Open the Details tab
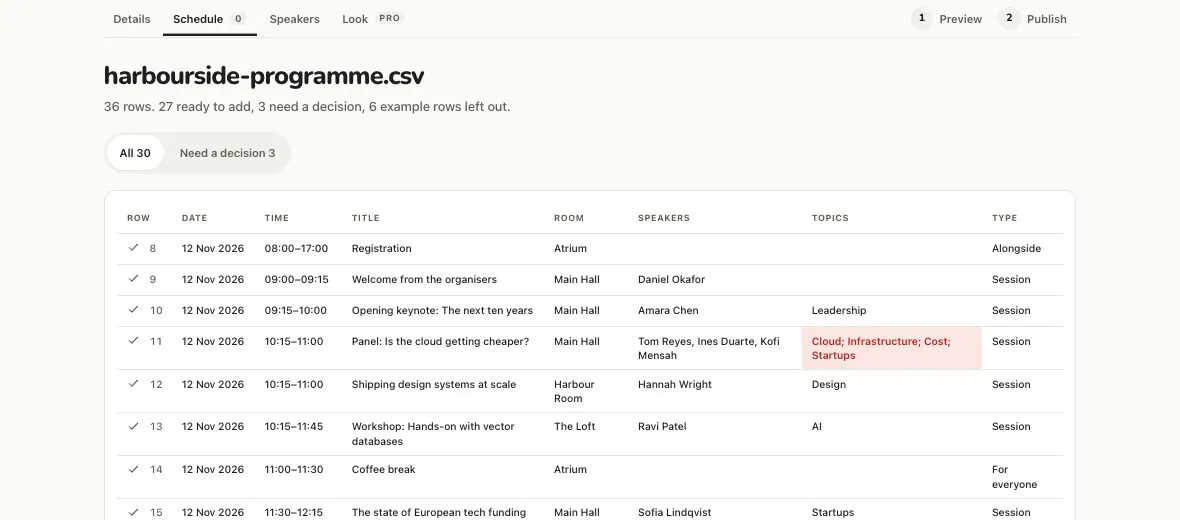This screenshot has width=1180, height=520. [132, 19]
